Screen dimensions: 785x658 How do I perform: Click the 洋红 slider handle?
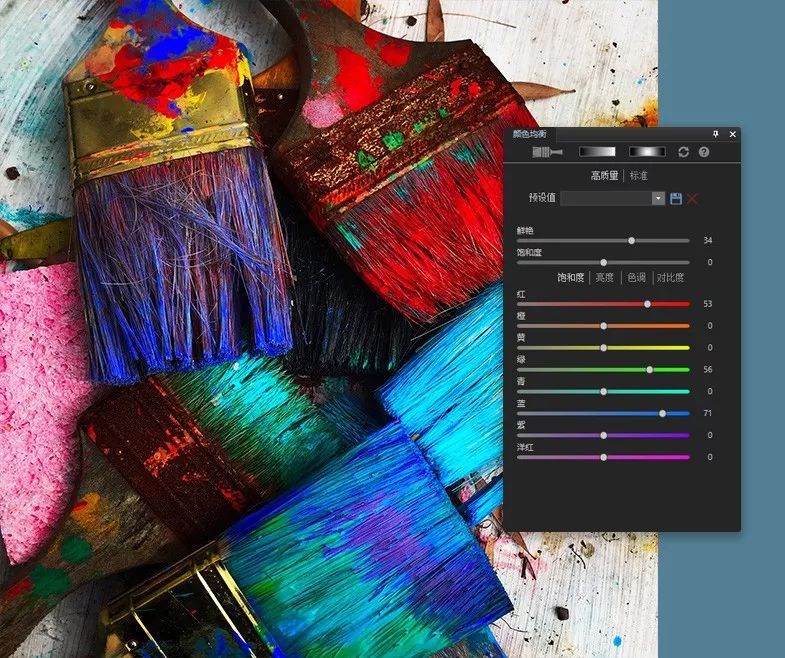tap(604, 457)
